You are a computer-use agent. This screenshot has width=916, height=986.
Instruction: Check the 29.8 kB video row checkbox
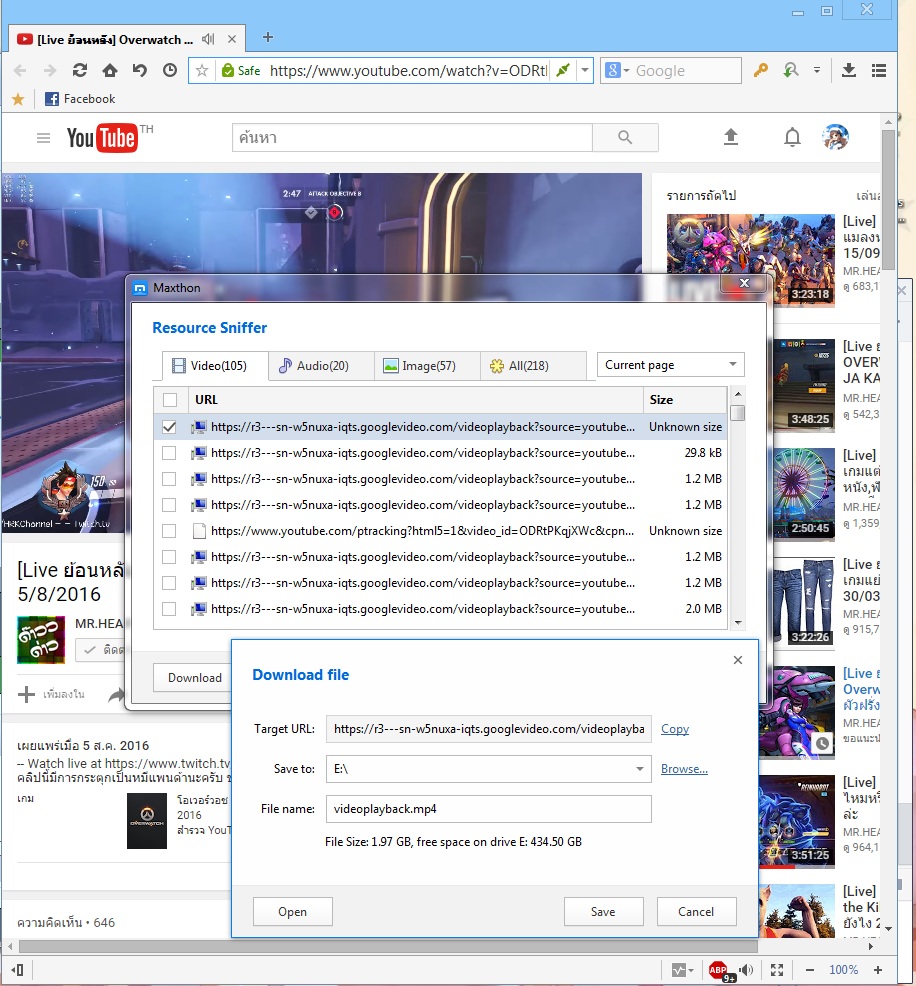(169, 453)
